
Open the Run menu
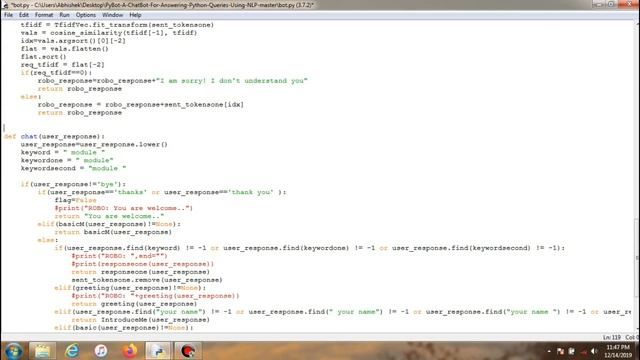point(64,15)
